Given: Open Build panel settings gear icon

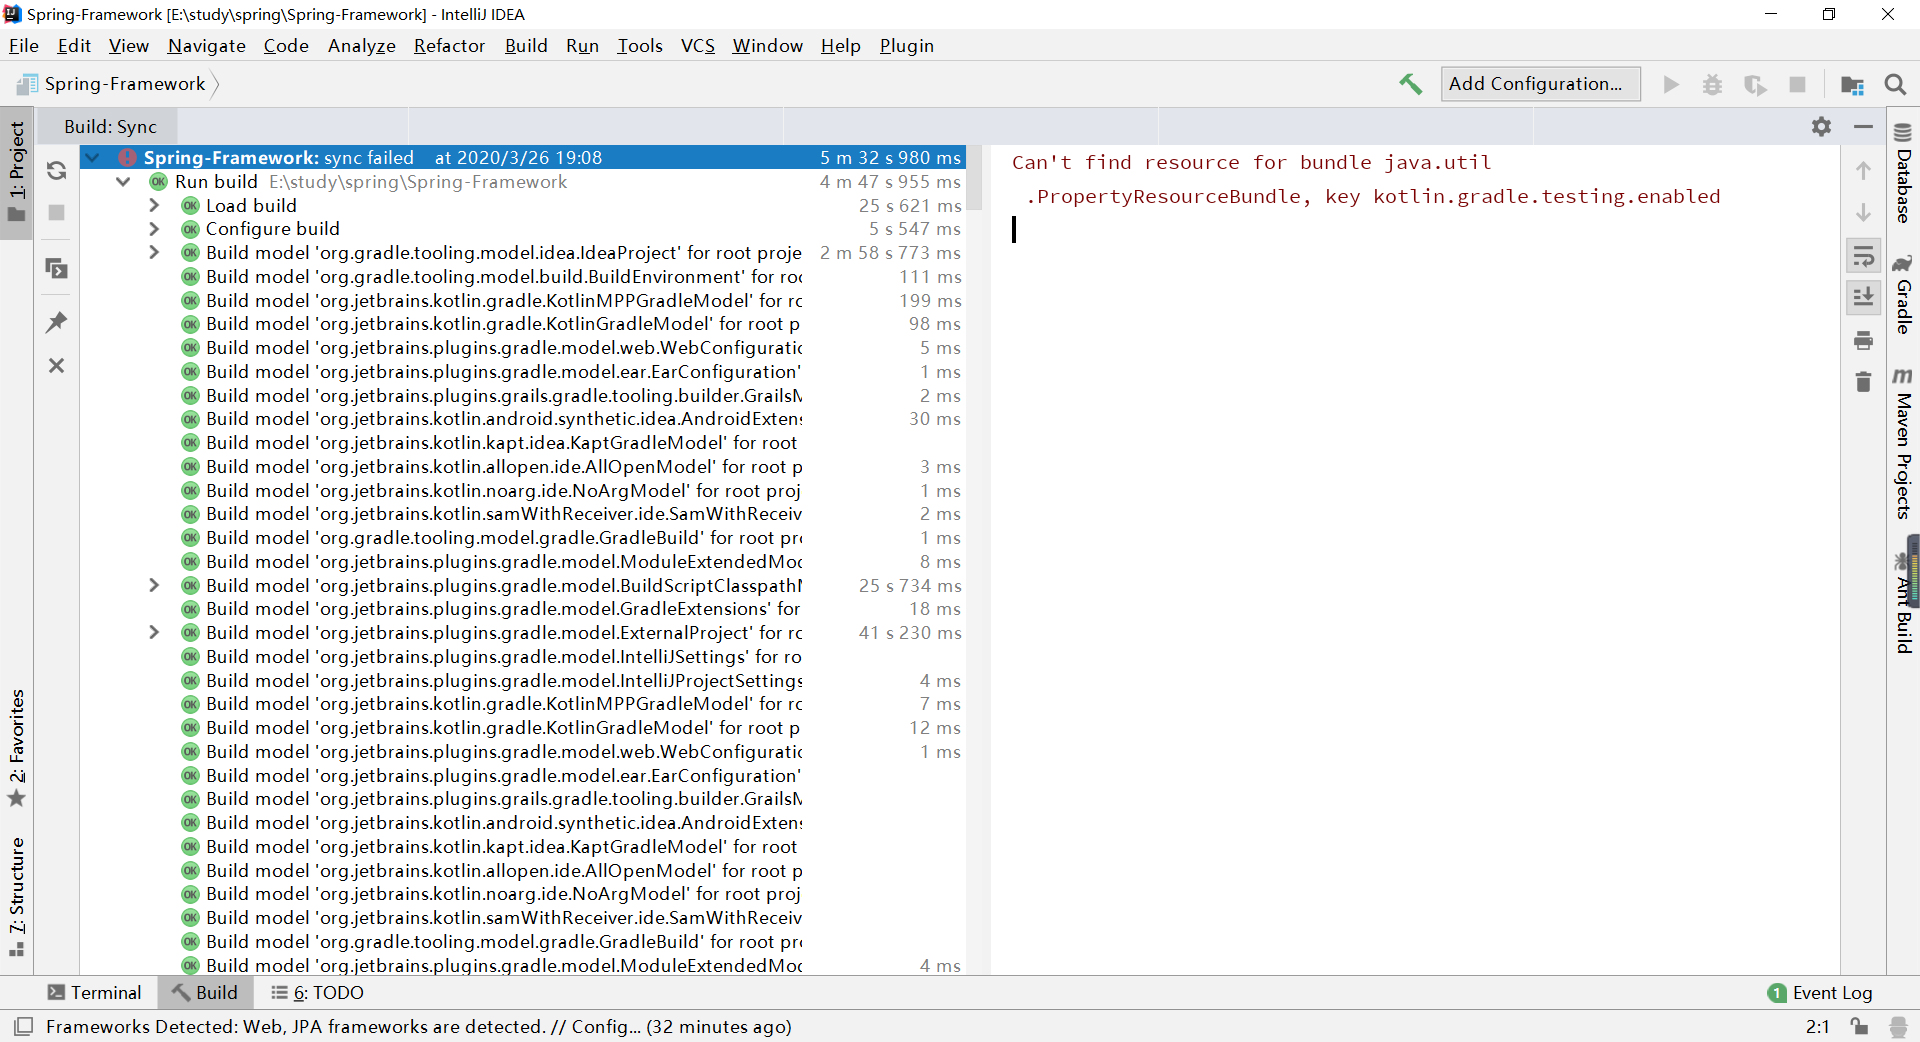Looking at the screenshot, I should 1821,127.
